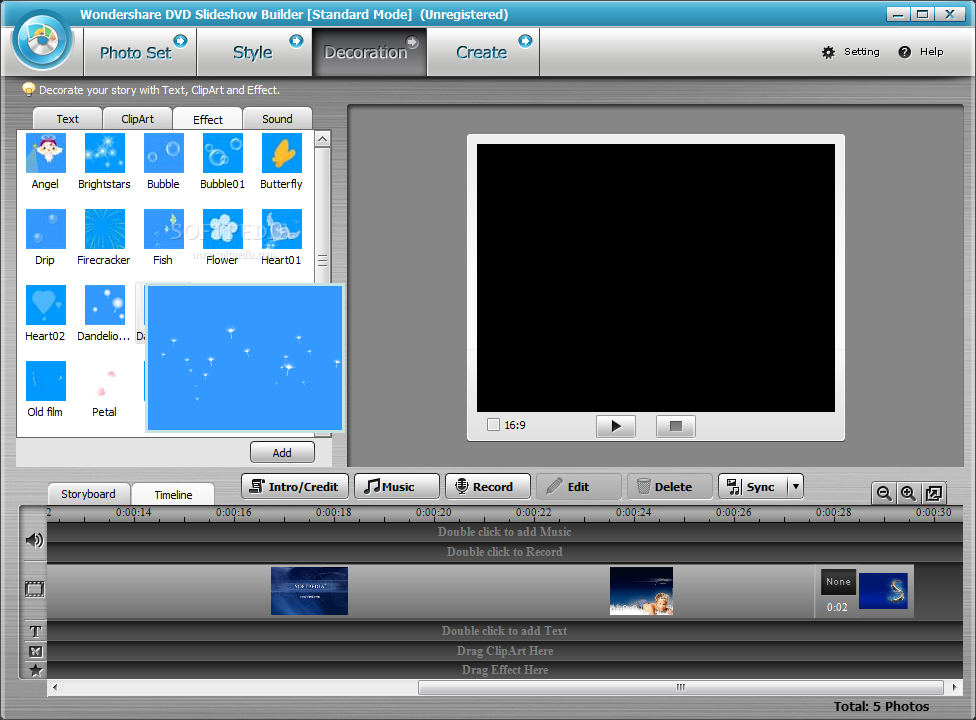Image resolution: width=976 pixels, height=720 pixels.
Task: Select the dark blue Softpedia slide thumbnail
Action: click(309, 591)
